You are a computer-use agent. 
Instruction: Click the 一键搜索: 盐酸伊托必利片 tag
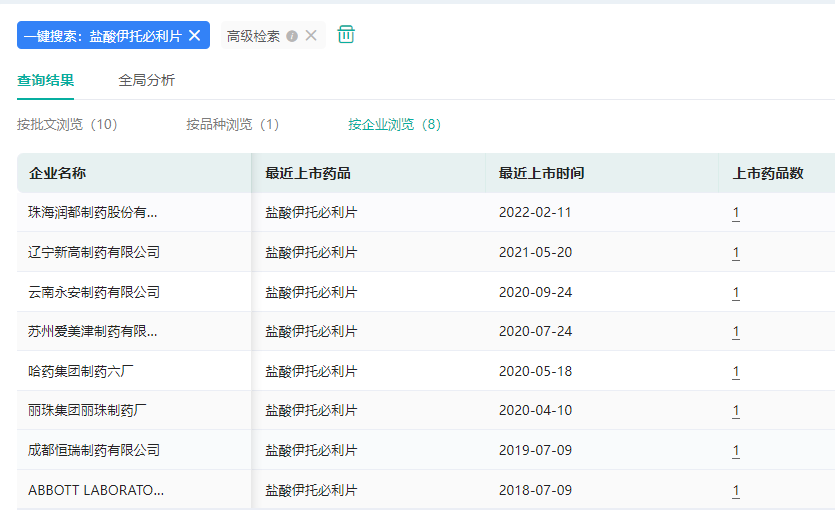click(102, 36)
